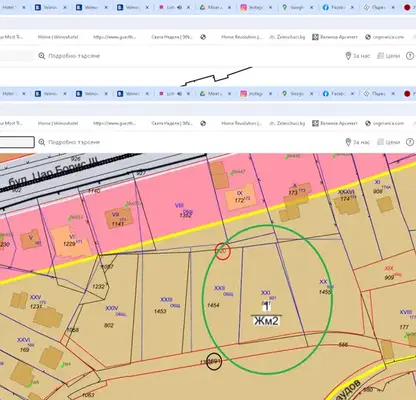Click the black circle marker on the road
Viewport: 416px width, 400px height.
tap(214, 361)
